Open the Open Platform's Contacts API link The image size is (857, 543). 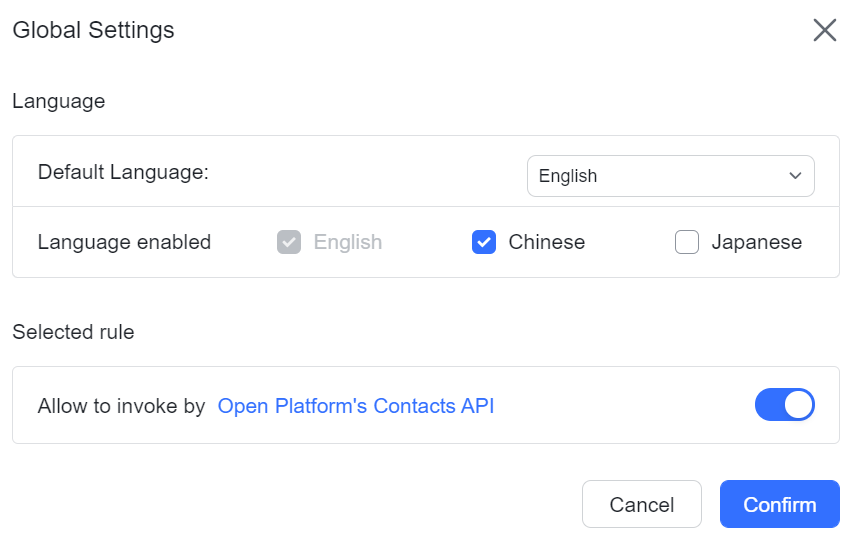point(356,406)
